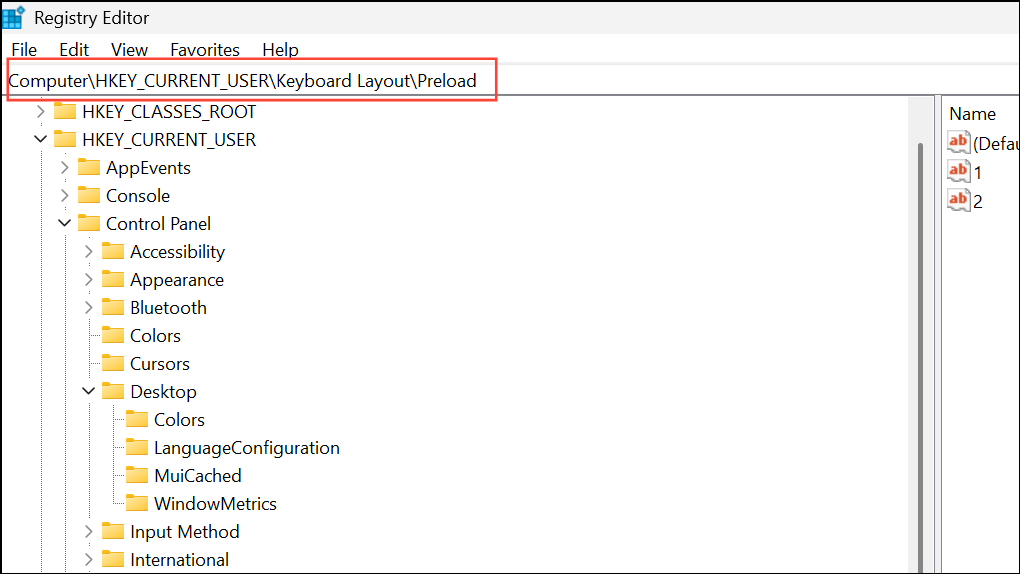Click the Control Panel folder icon

[x=88, y=223]
